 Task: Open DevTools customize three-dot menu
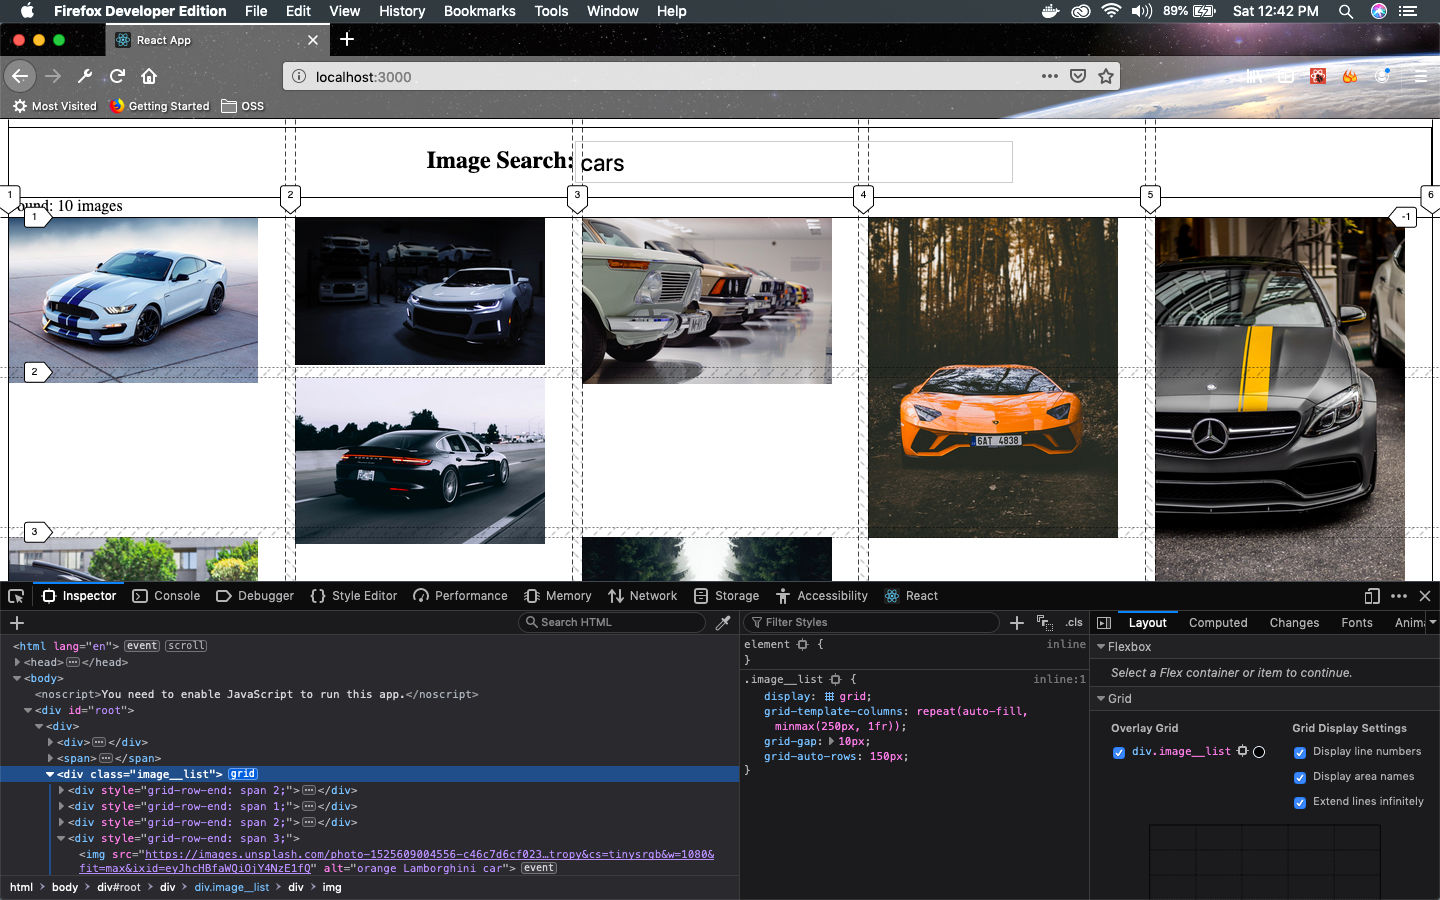click(x=1399, y=596)
